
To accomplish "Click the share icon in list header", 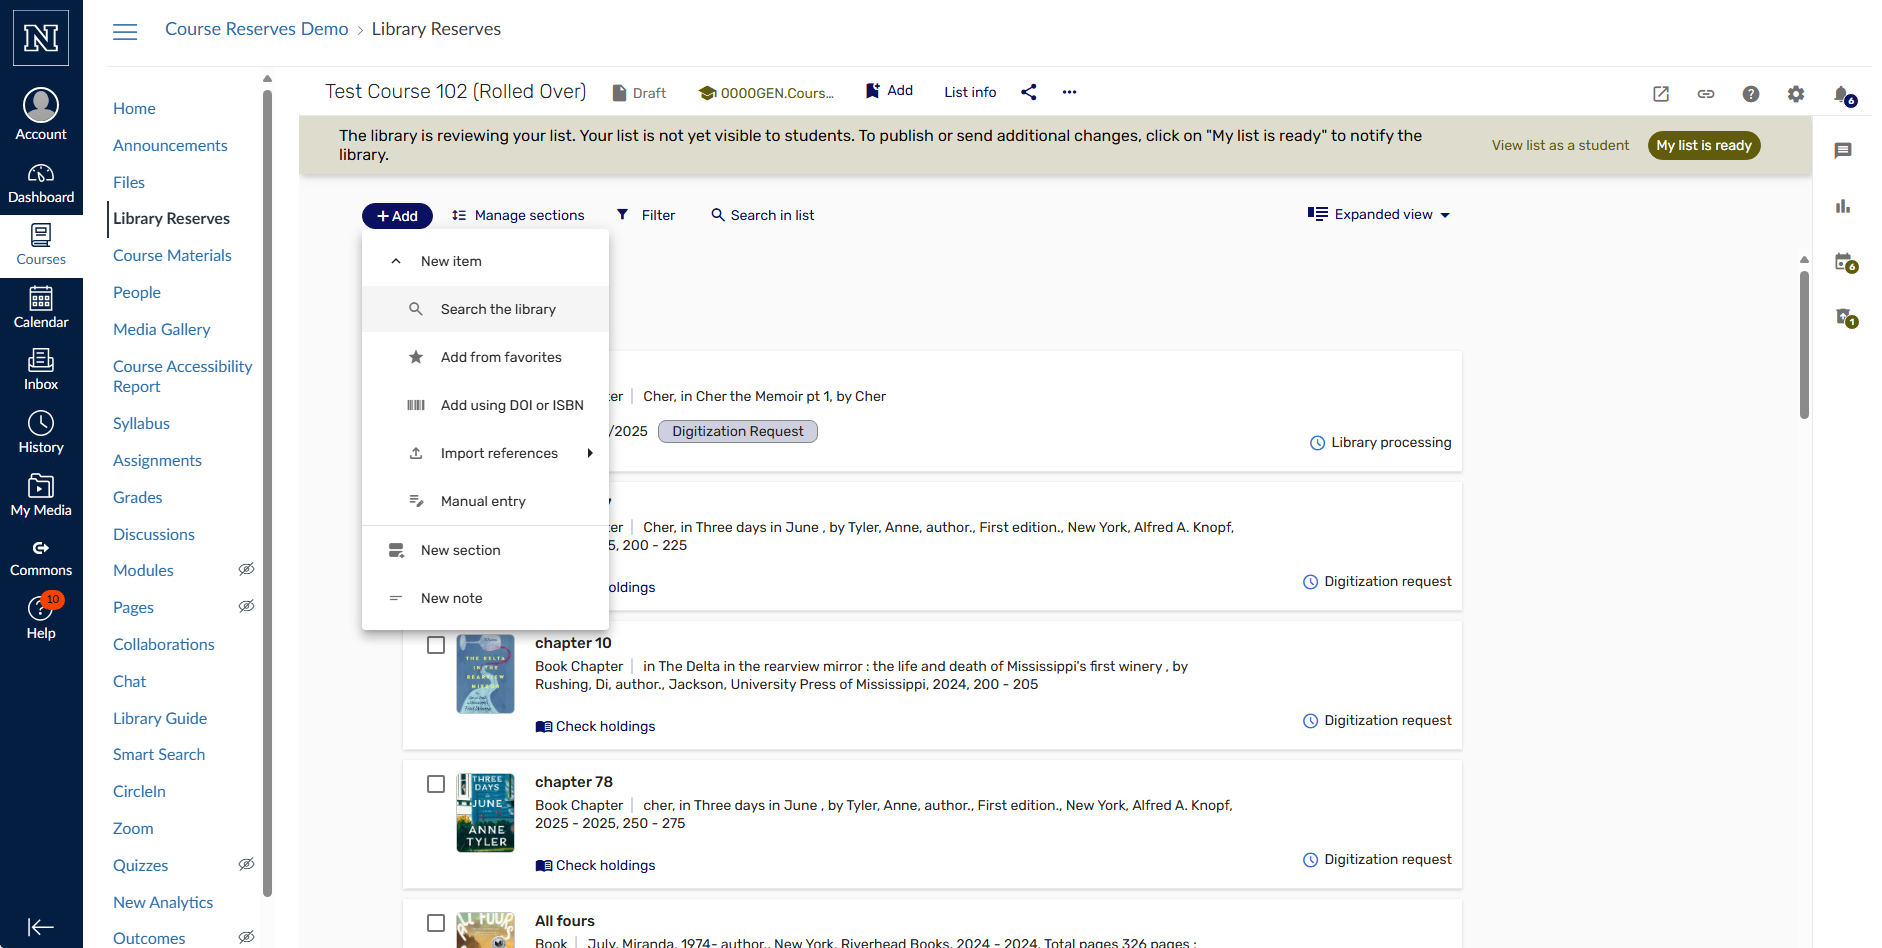I will click(1029, 92).
